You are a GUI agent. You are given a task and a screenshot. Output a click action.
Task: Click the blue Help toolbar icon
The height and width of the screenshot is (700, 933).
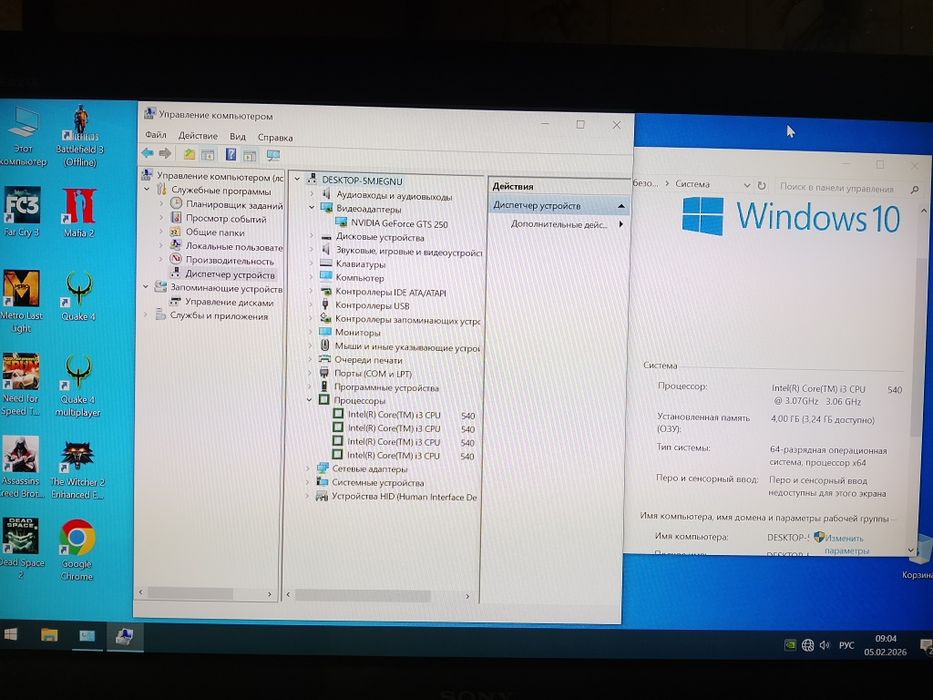(x=231, y=155)
